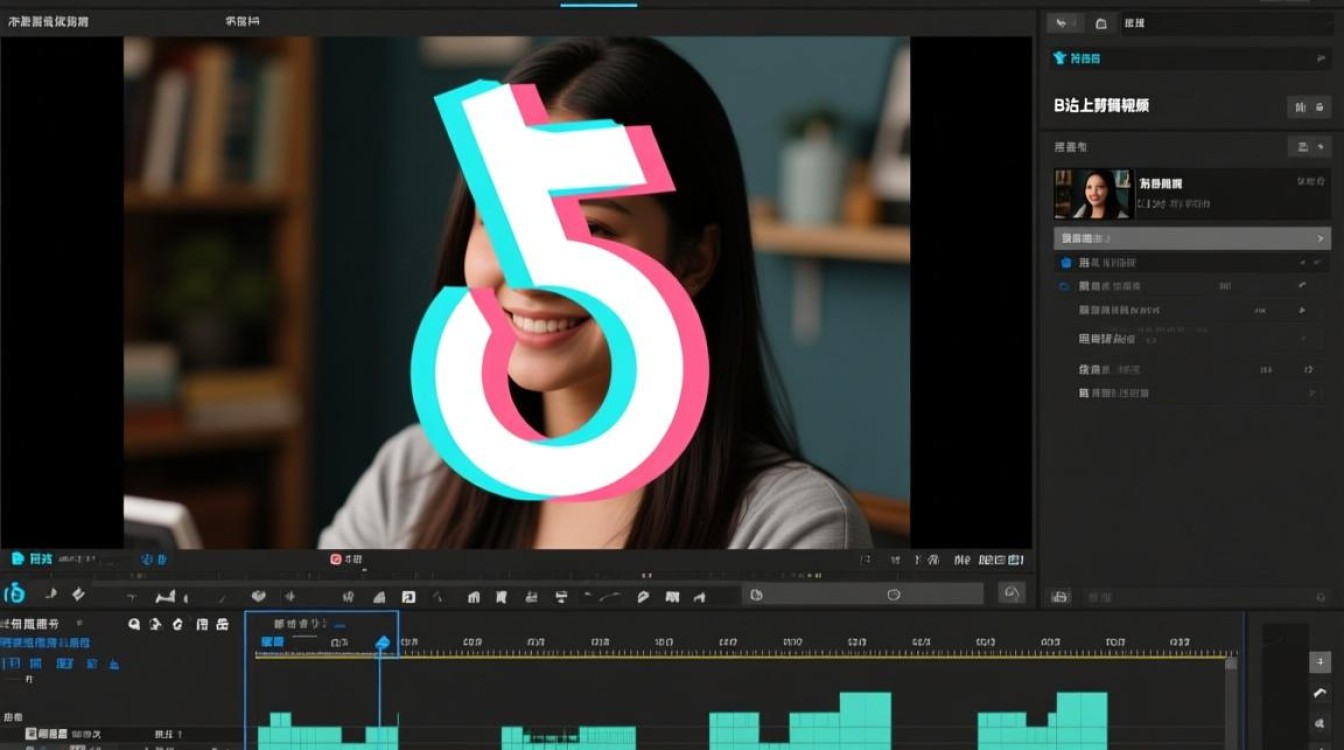Click the video preview showing the smiling woman
The image size is (1344, 750).
click(x=517, y=293)
